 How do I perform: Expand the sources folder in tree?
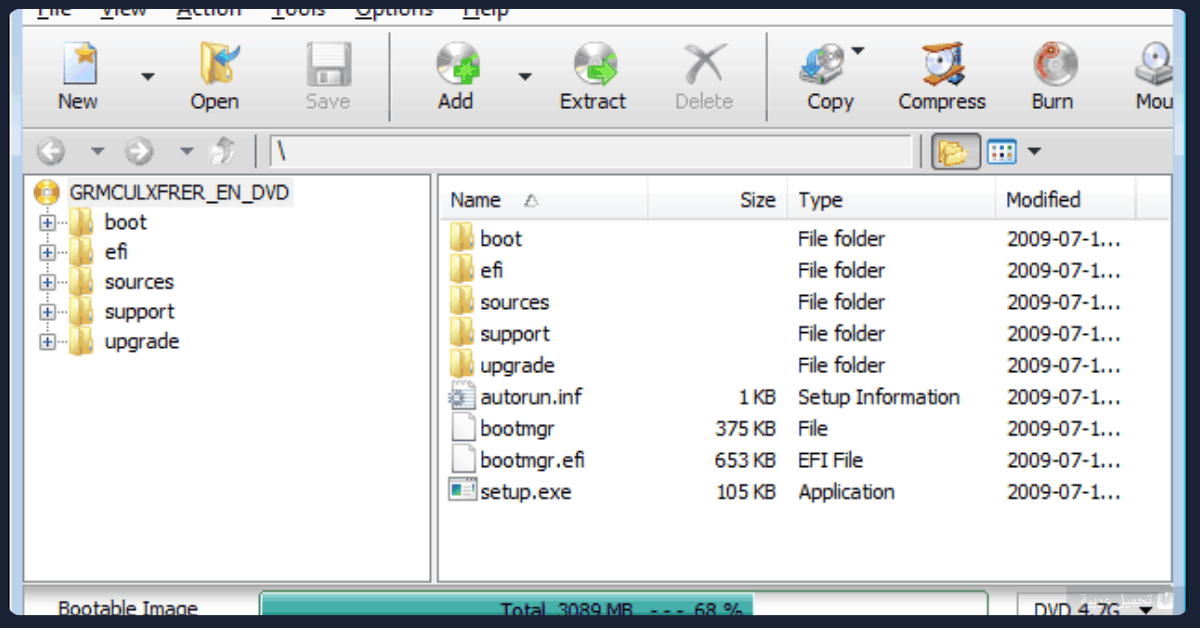coord(47,283)
